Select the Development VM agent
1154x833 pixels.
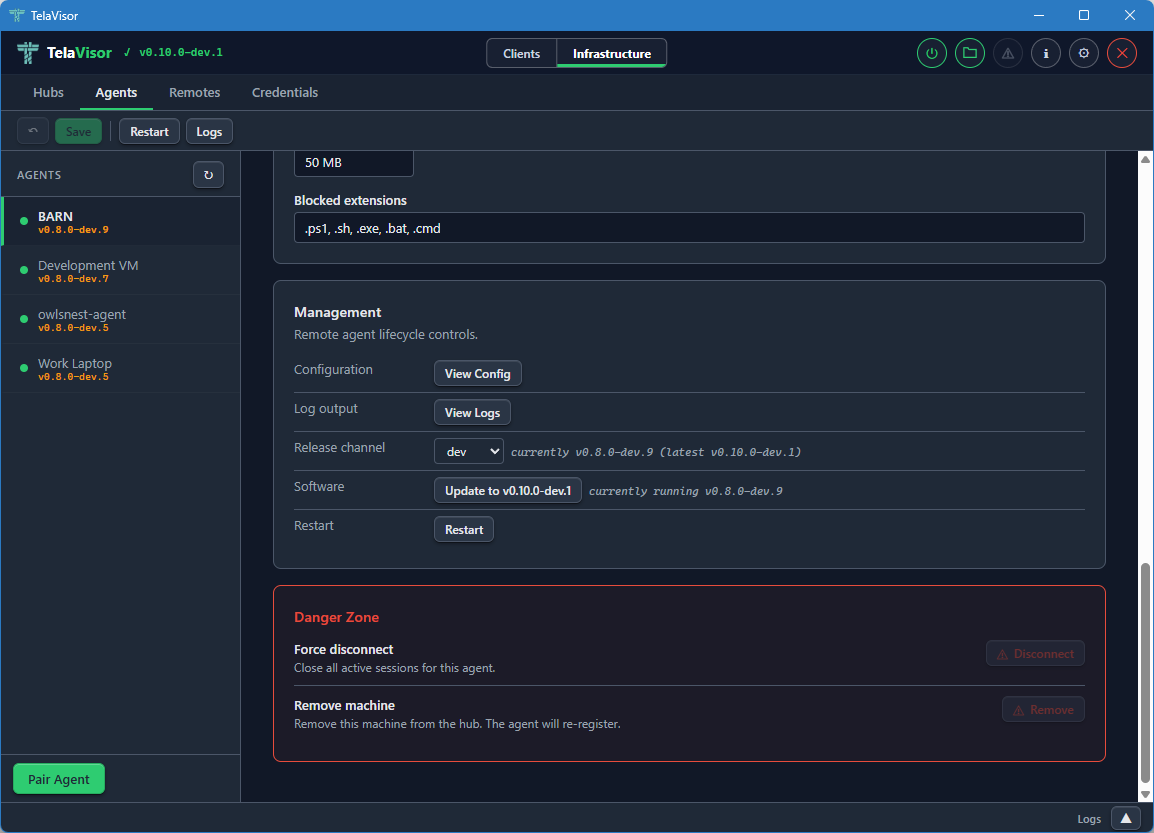pyautogui.click(x=110, y=270)
